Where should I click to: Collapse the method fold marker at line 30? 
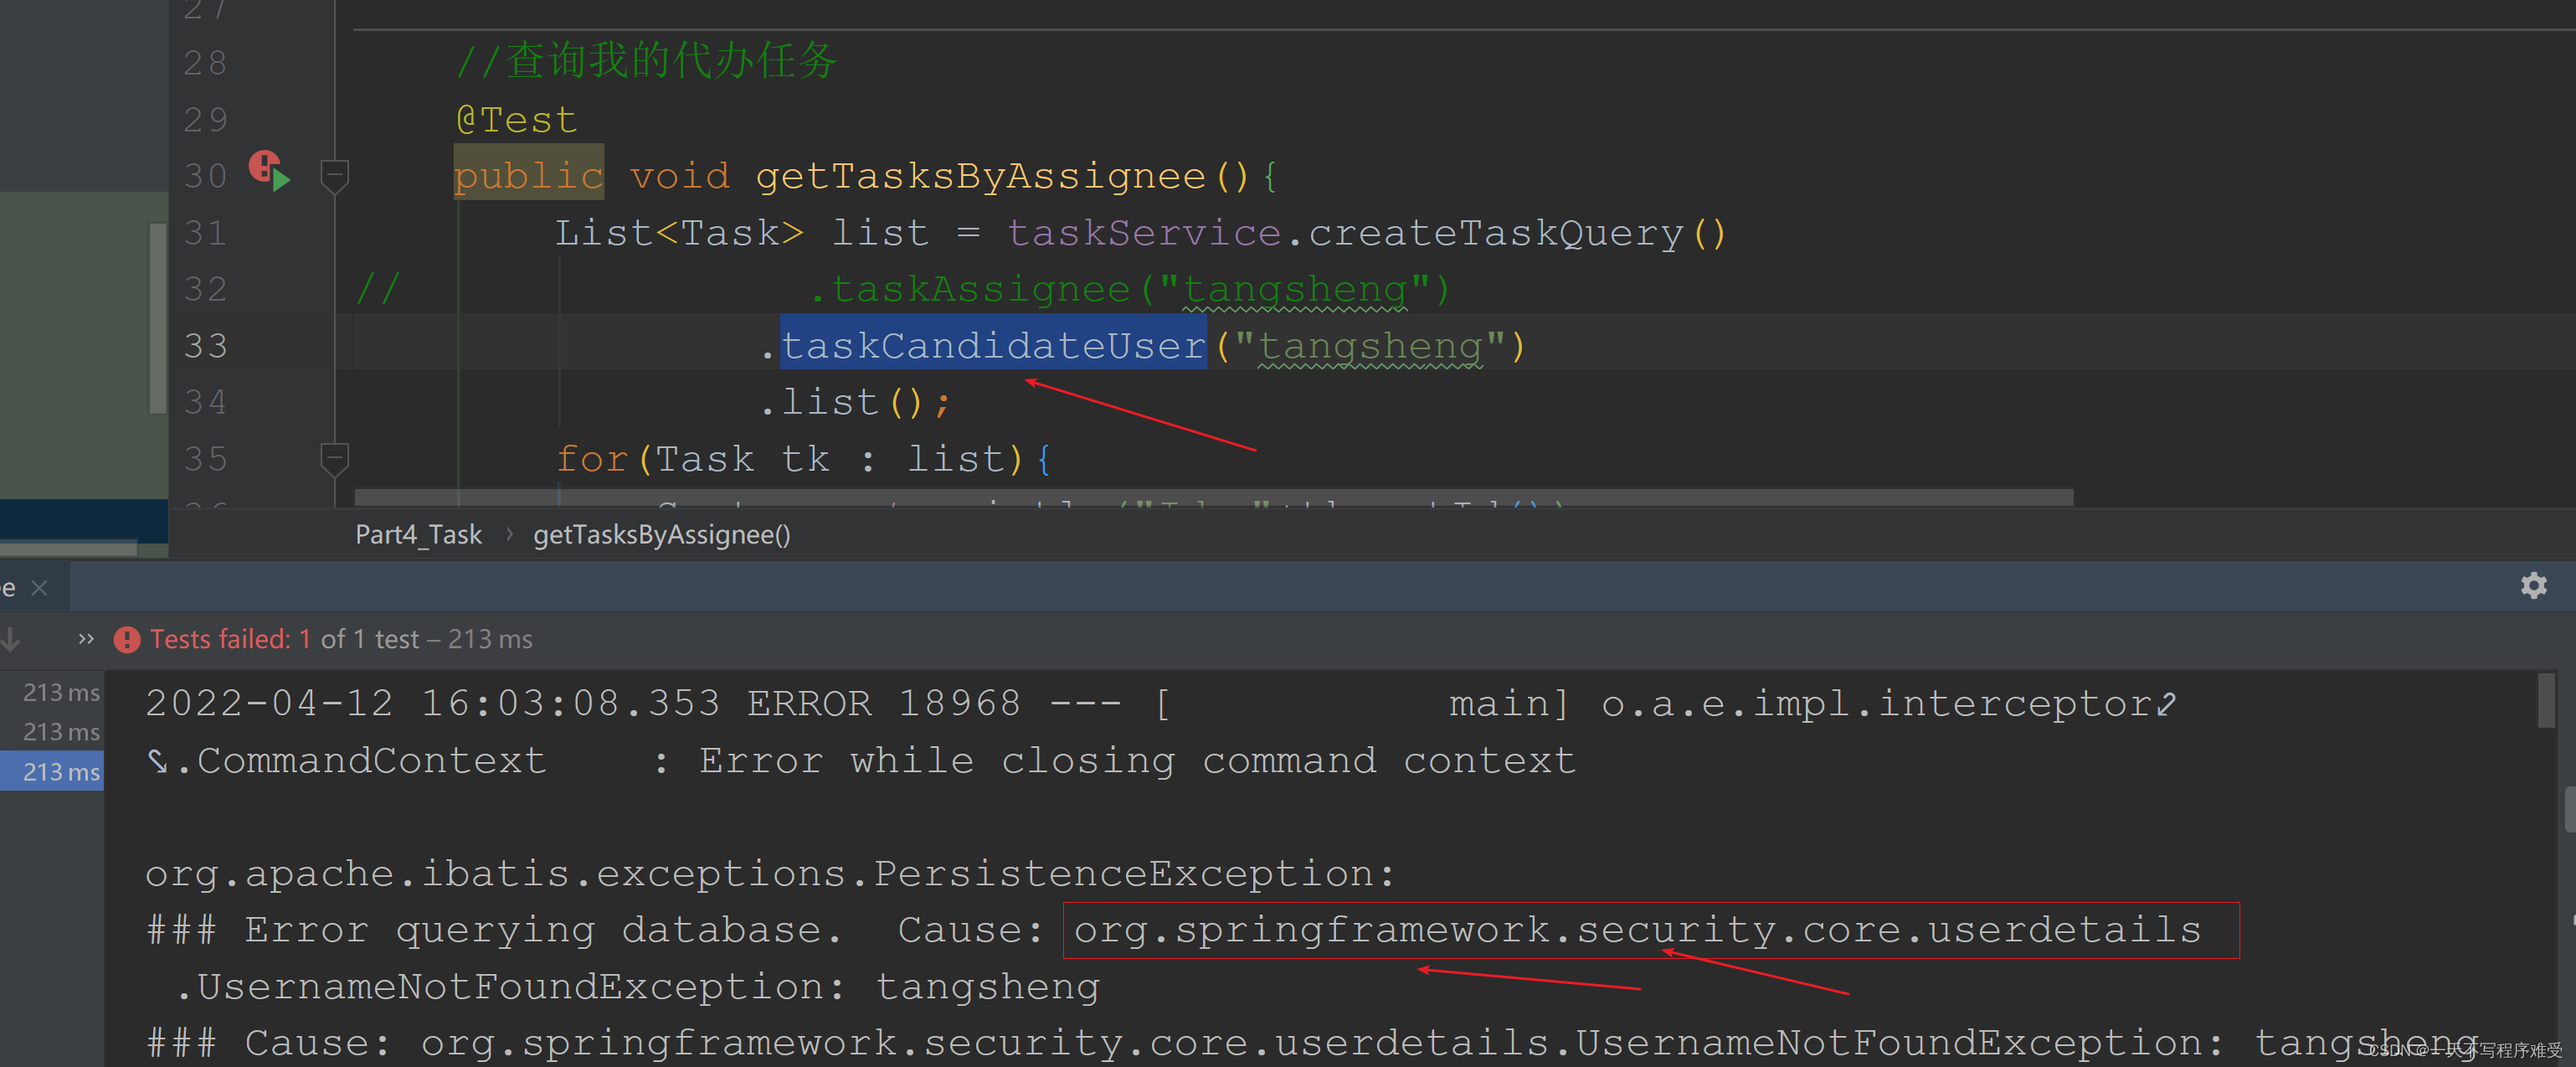pos(334,175)
